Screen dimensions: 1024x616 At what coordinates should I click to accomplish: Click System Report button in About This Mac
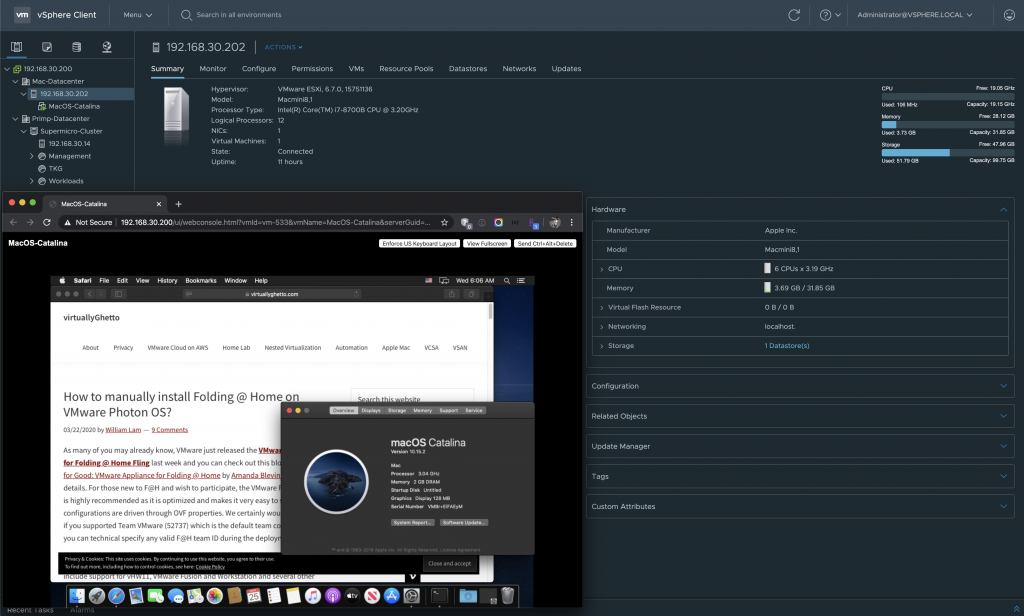tap(413, 523)
